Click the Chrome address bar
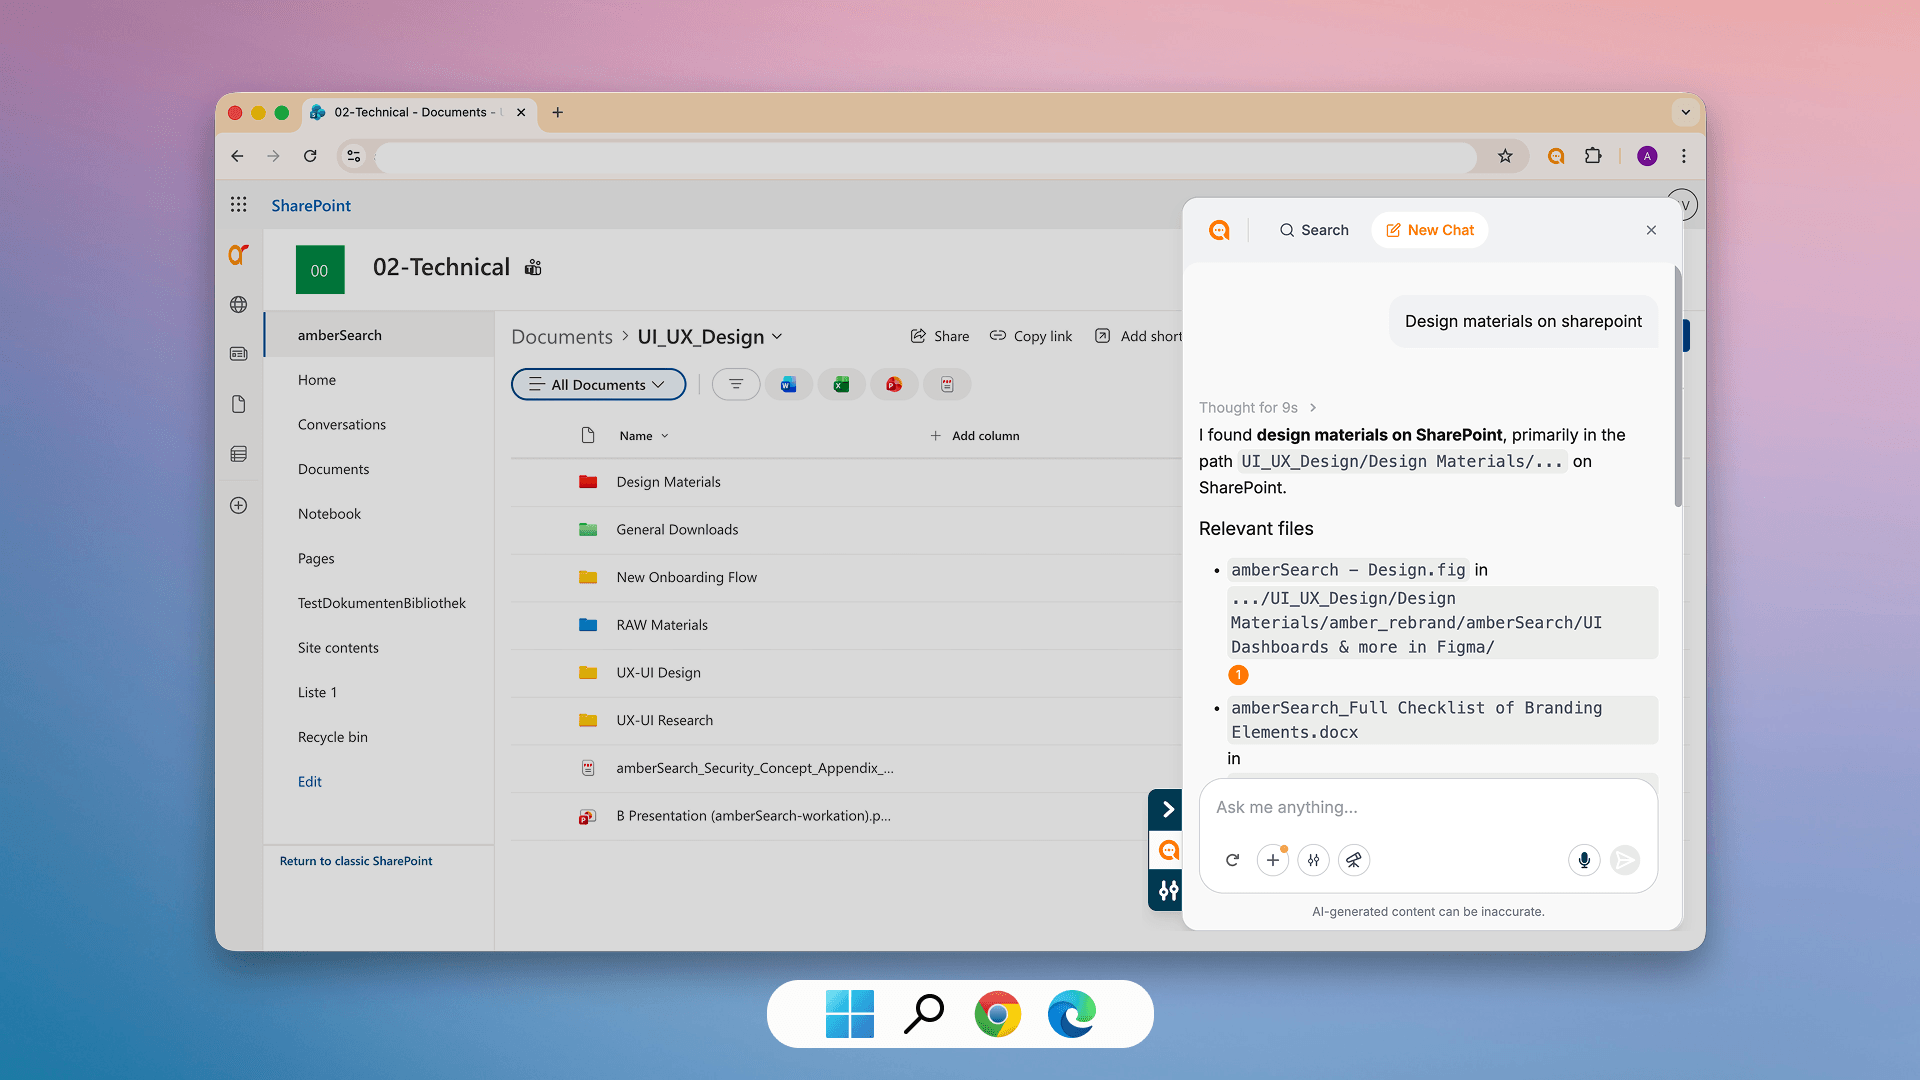Viewport: 1920px width, 1080px height. 925,156
